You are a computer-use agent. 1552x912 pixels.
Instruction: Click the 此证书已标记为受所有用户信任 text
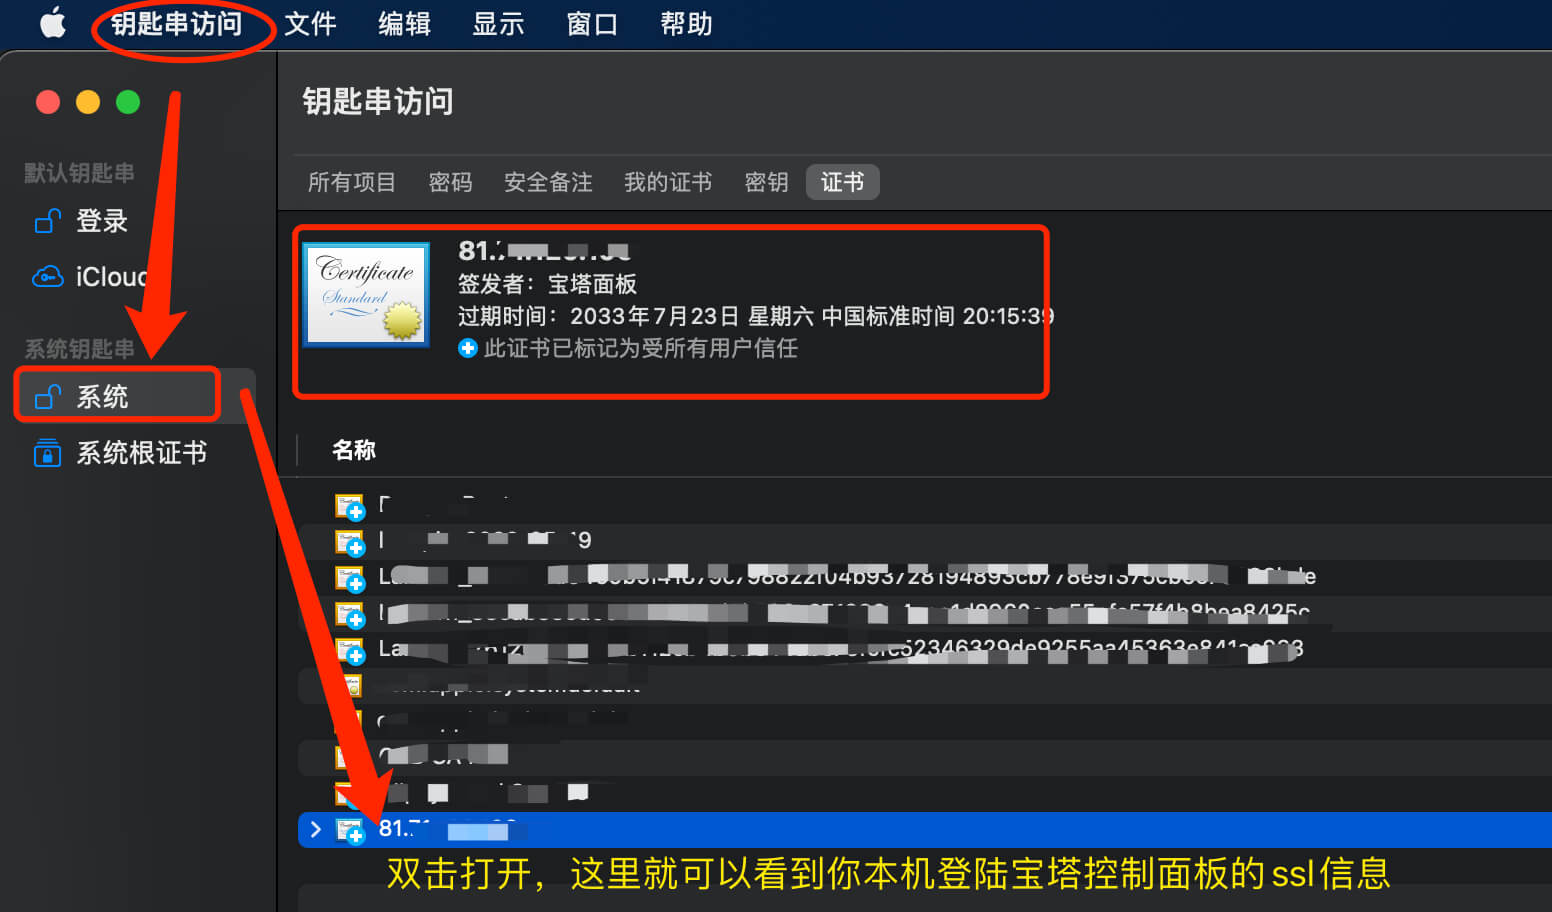pos(640,348)
